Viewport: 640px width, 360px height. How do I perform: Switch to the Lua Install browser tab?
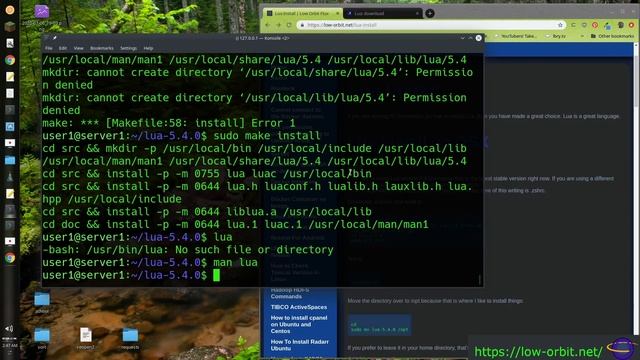click(303, 13)
